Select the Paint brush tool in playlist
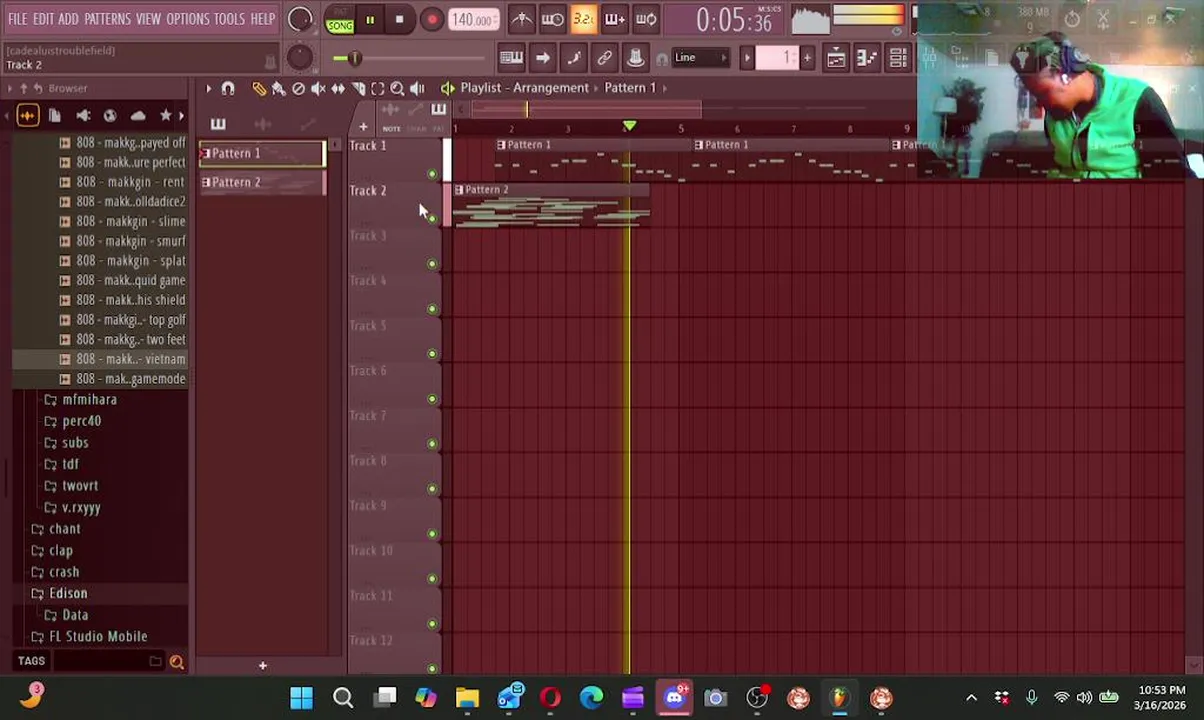 tap(278, 88)
